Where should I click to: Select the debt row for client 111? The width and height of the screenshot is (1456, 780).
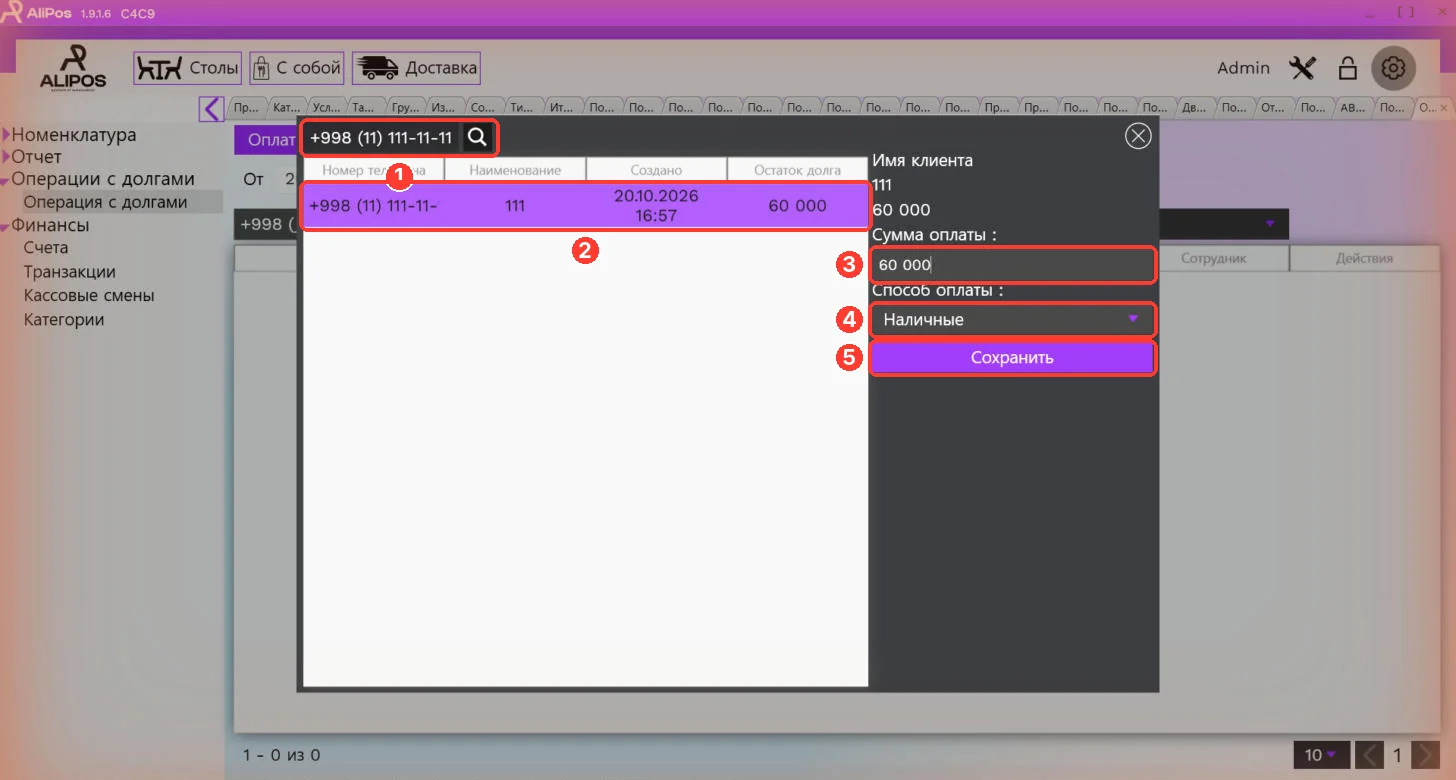coord(585,206)
